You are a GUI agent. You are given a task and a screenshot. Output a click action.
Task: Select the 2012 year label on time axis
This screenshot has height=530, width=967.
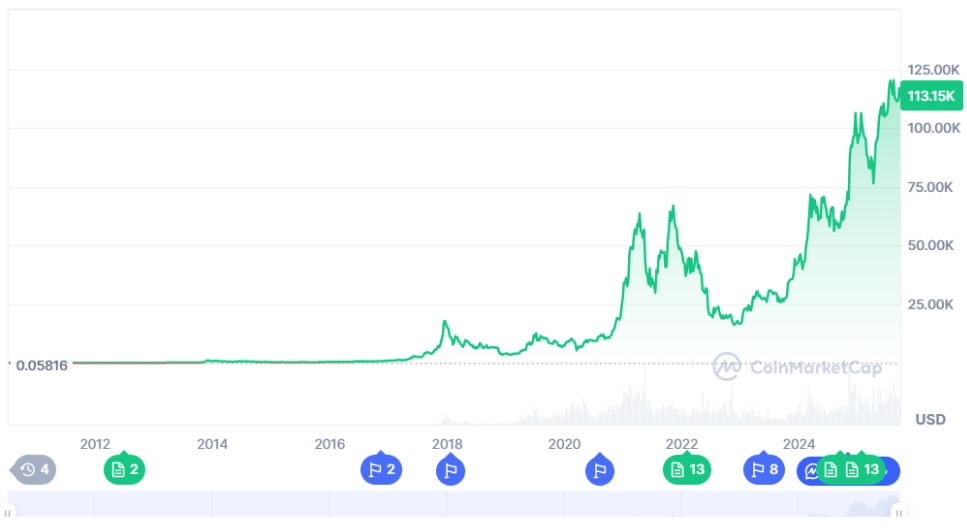point(95,444)
